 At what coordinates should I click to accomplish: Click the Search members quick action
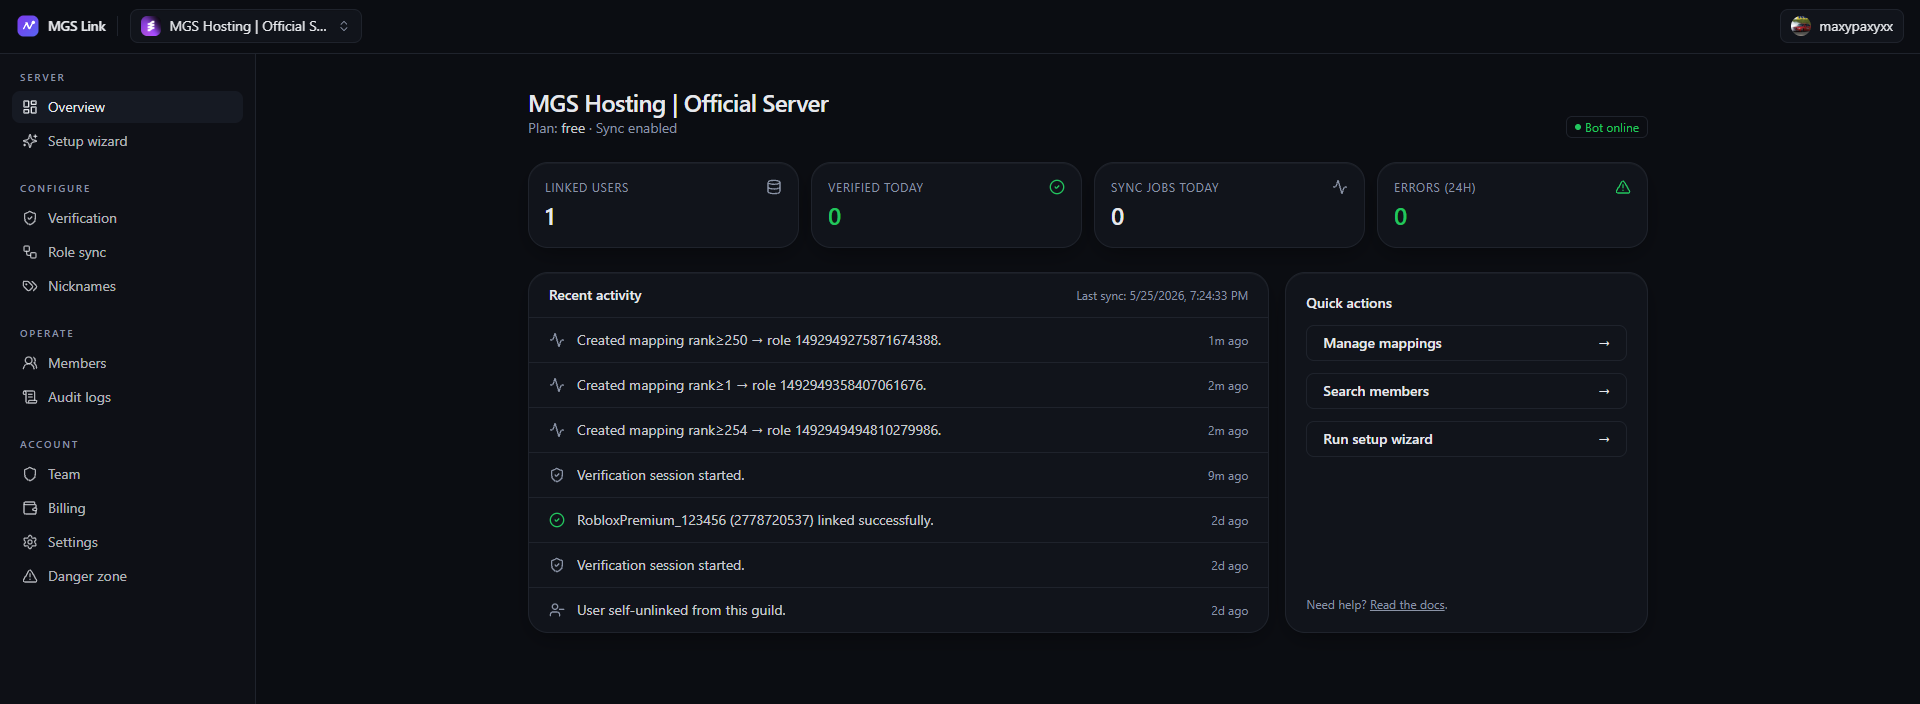(x=1466, y=391)
